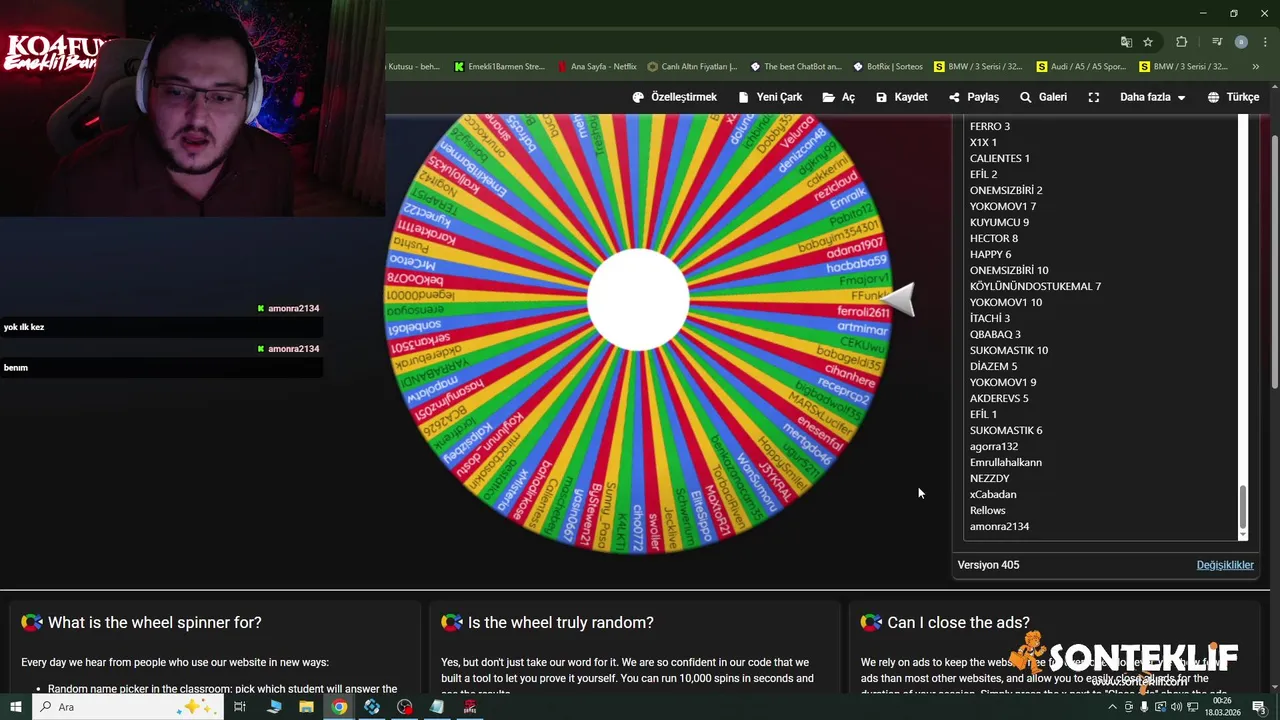This screenshot has width=1280, height=720.
Task: Switch to Chrome in the taskbar
Action: tap(340, 707)
